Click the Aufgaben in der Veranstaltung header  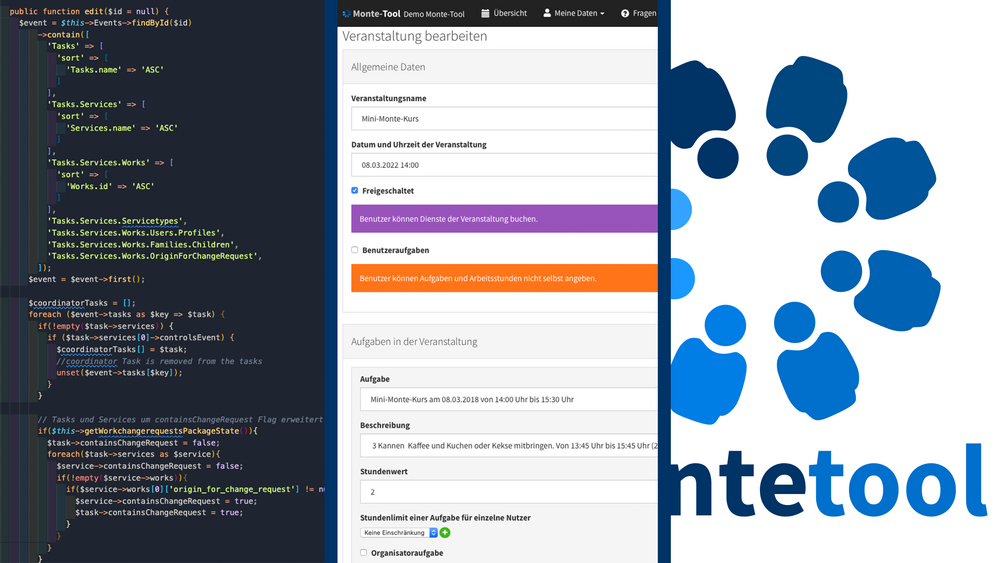pyautogui.click(x=500, y=341)
